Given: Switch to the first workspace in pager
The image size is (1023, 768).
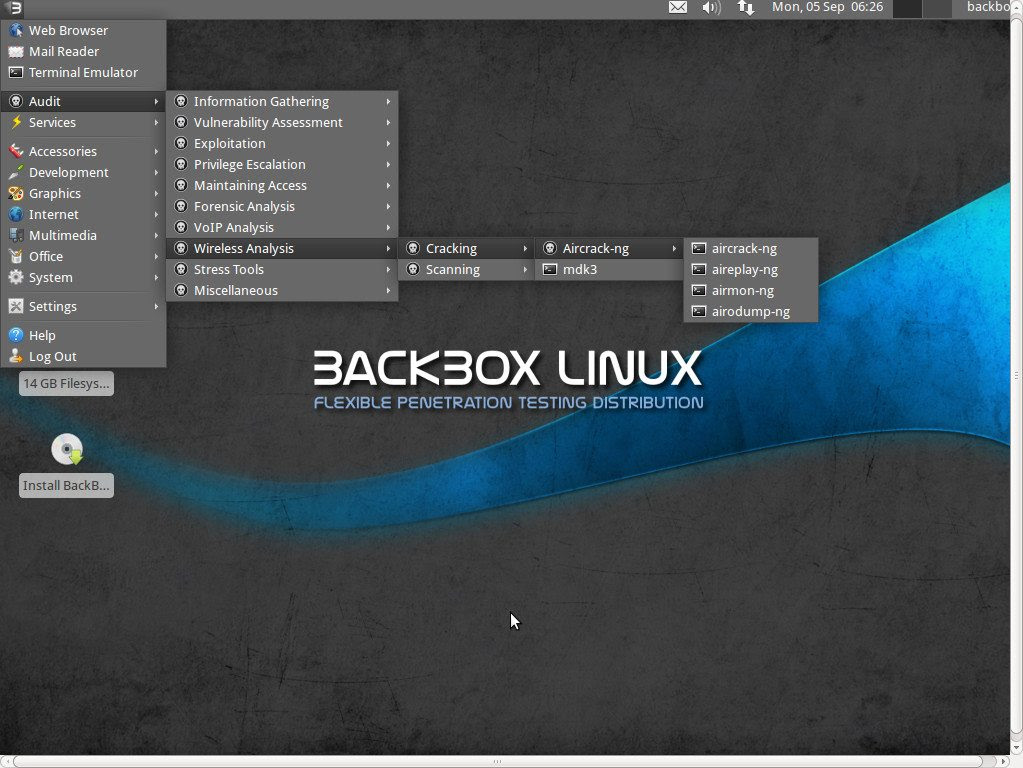Looking at the screenshot, I should (x=907, y=8).
